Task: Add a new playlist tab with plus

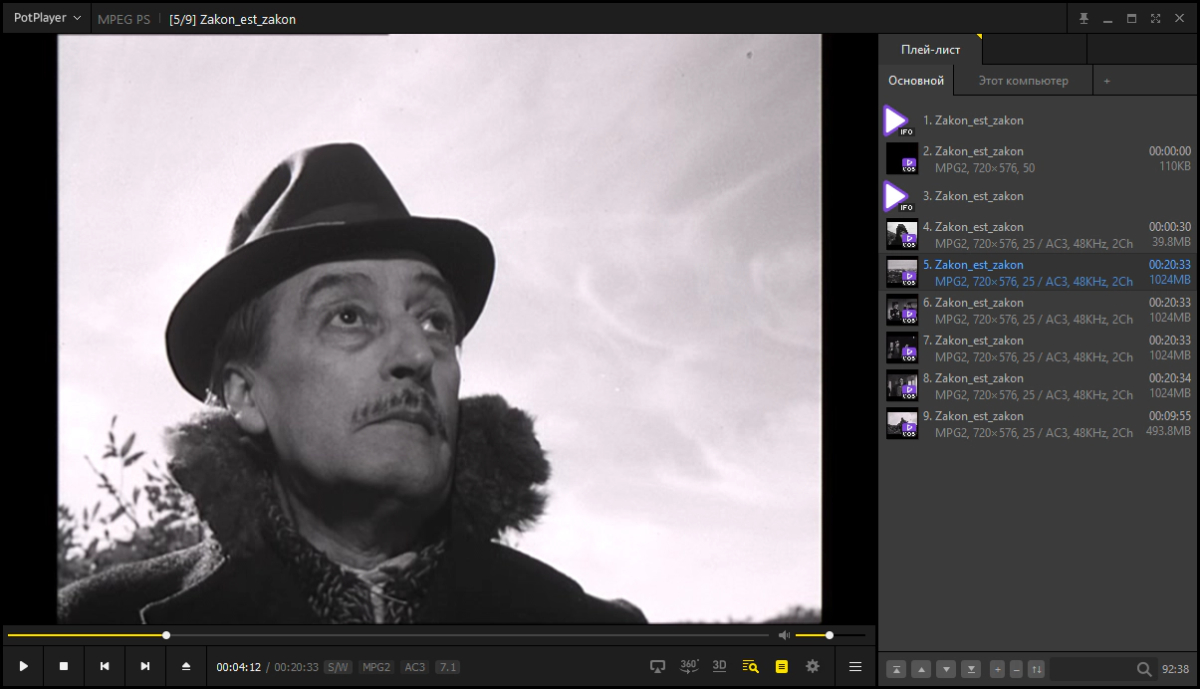Action: tap(1106, 81)
